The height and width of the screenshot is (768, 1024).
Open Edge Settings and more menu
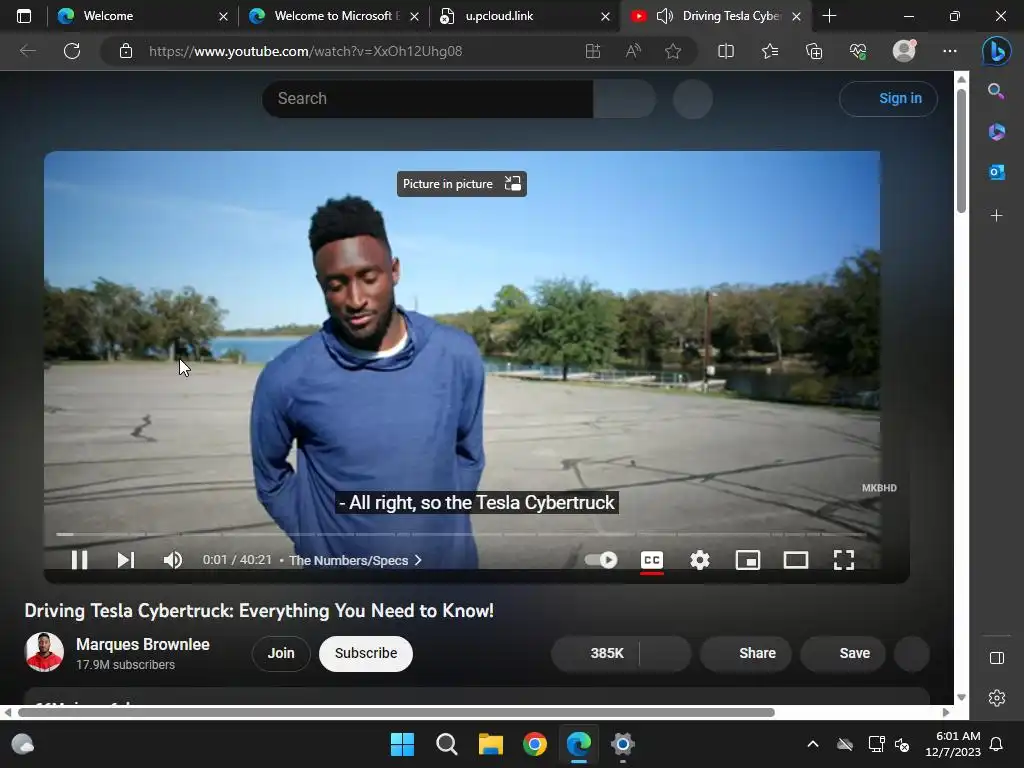[x=950, y=51]
